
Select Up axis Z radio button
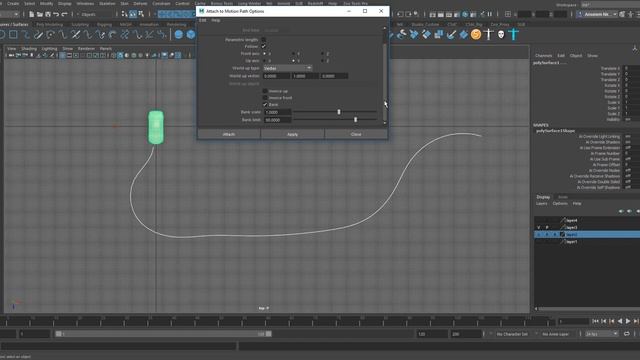[322, 60]
